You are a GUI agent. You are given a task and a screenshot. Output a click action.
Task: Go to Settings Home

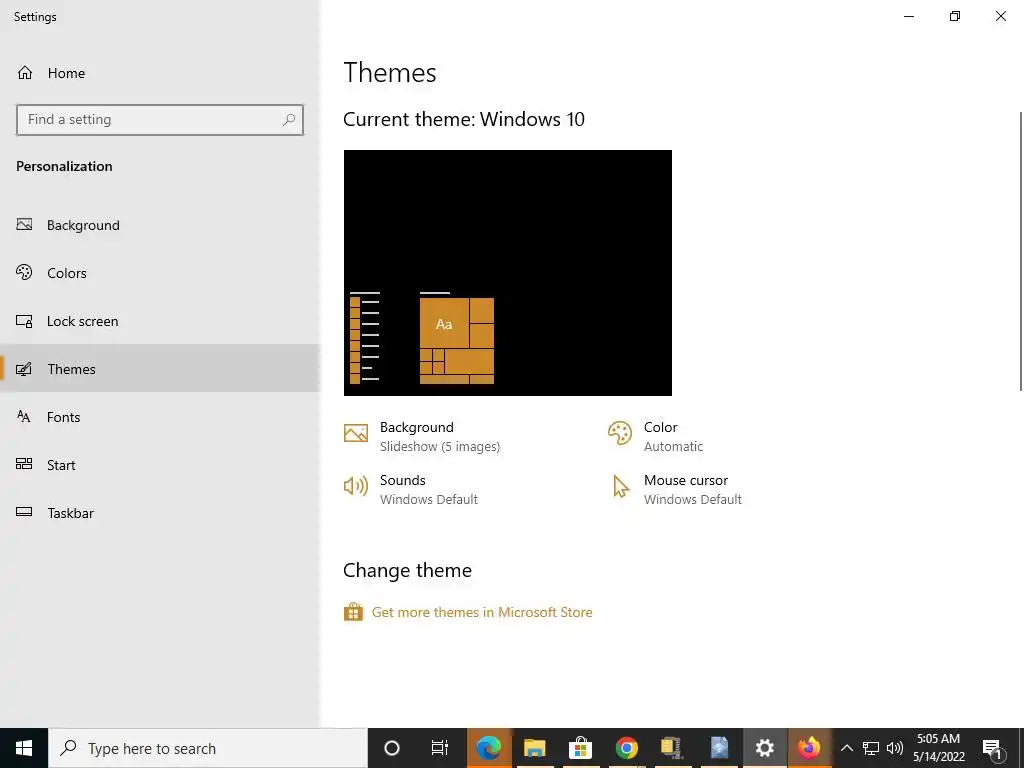tap(160, 73)
